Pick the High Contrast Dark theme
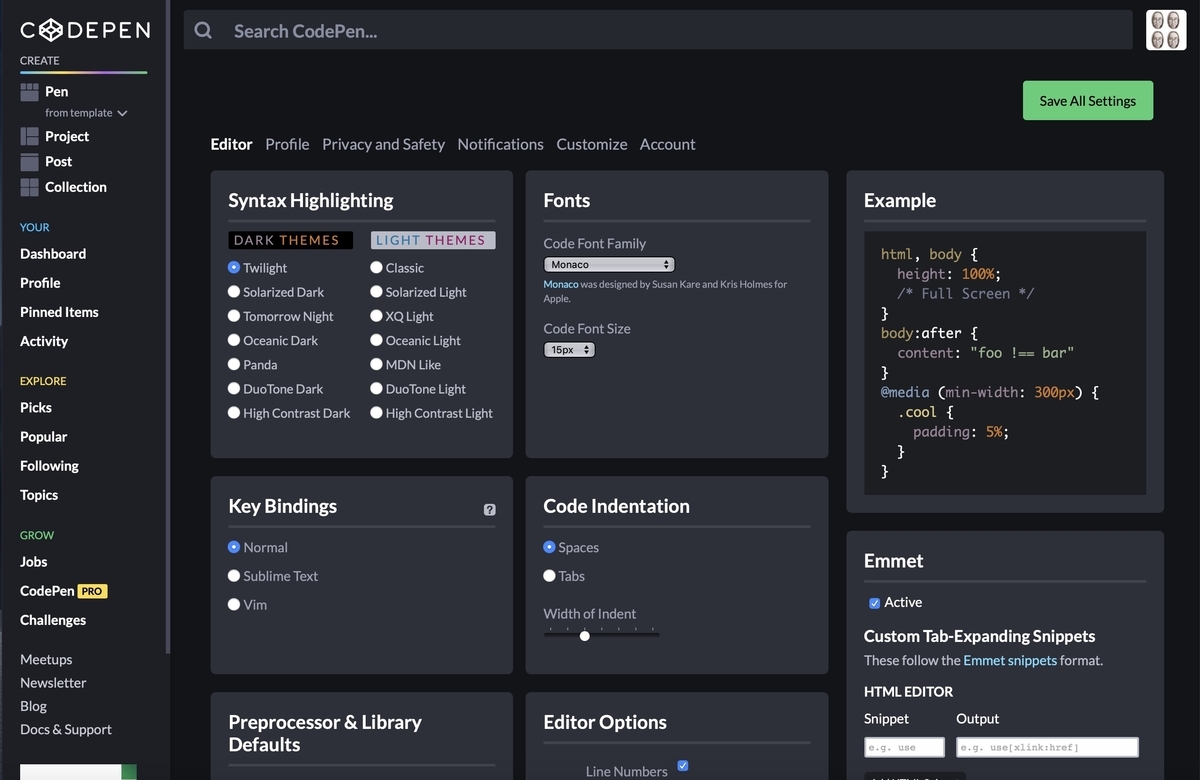 click(234, 412)
